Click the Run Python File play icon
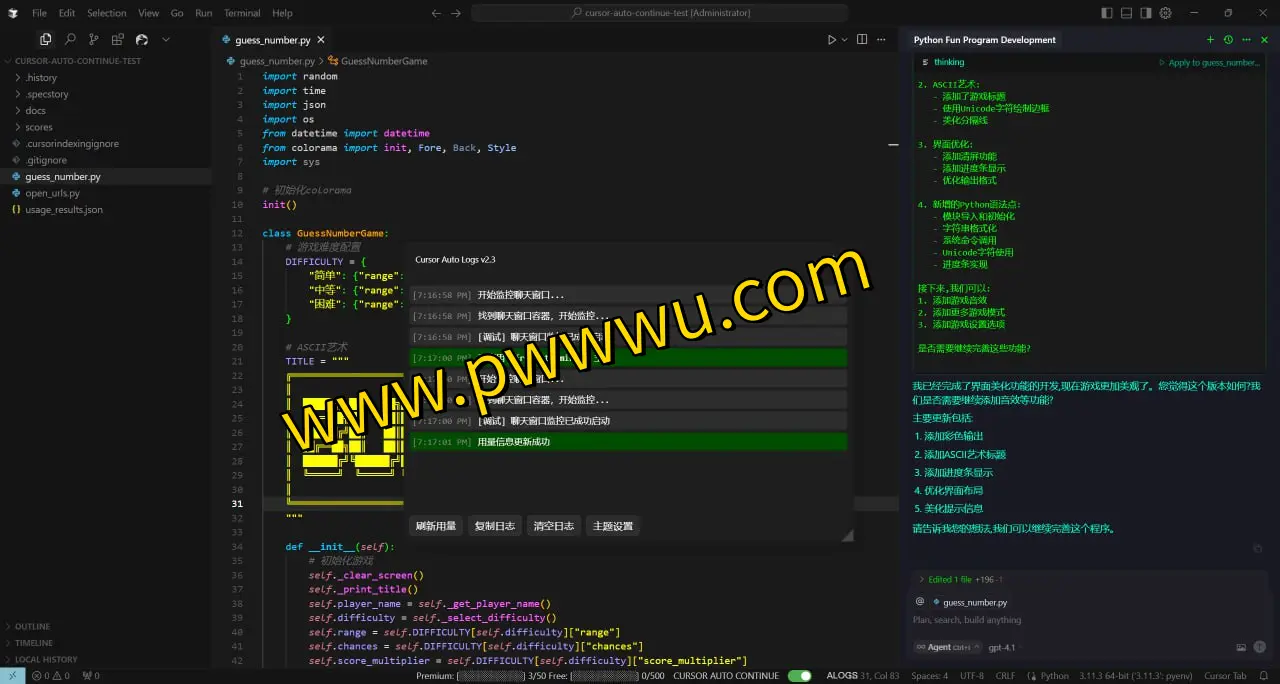Screen dimensions: 1280x684 (831, 40)
